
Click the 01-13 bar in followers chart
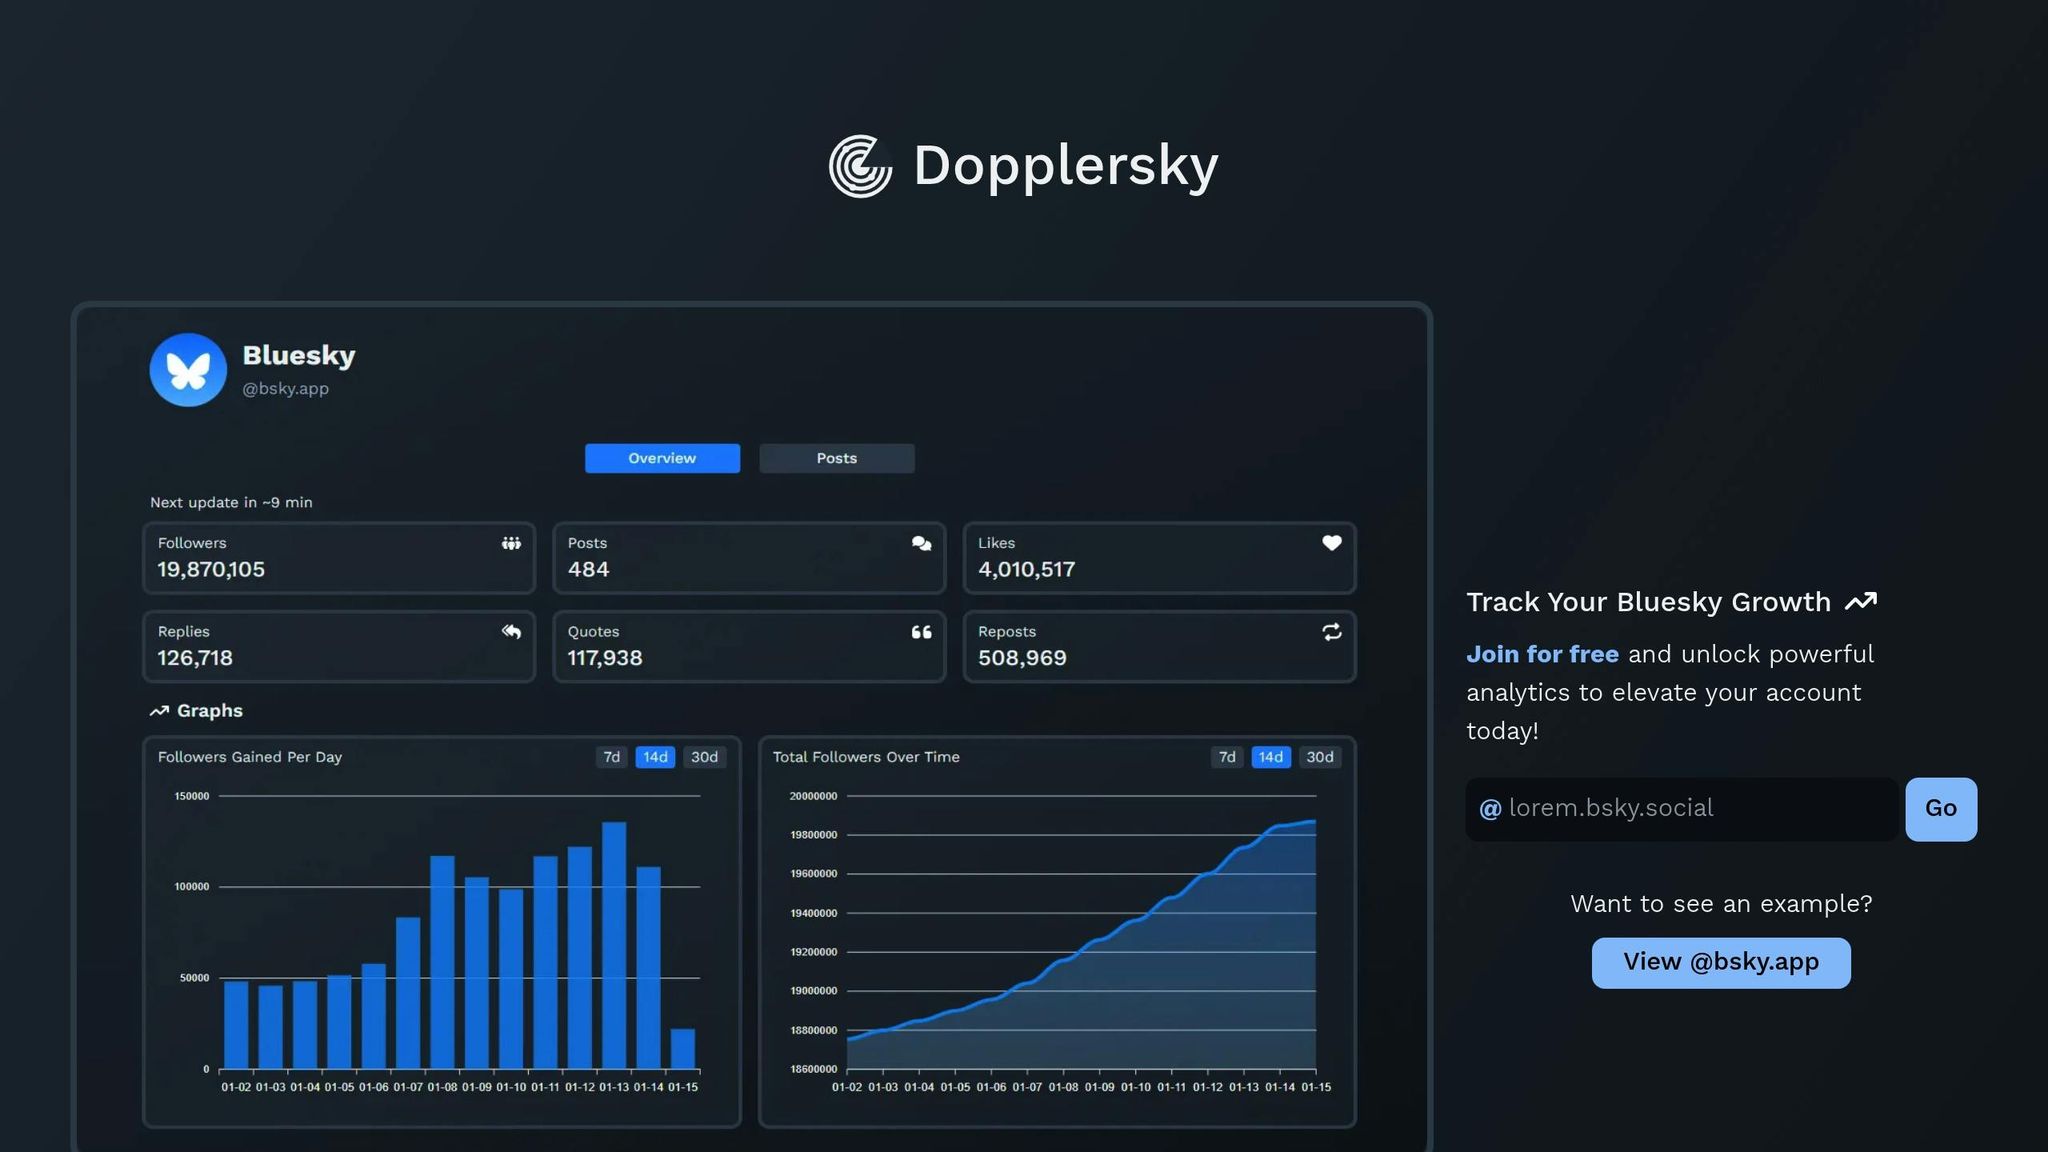[614, 945]
